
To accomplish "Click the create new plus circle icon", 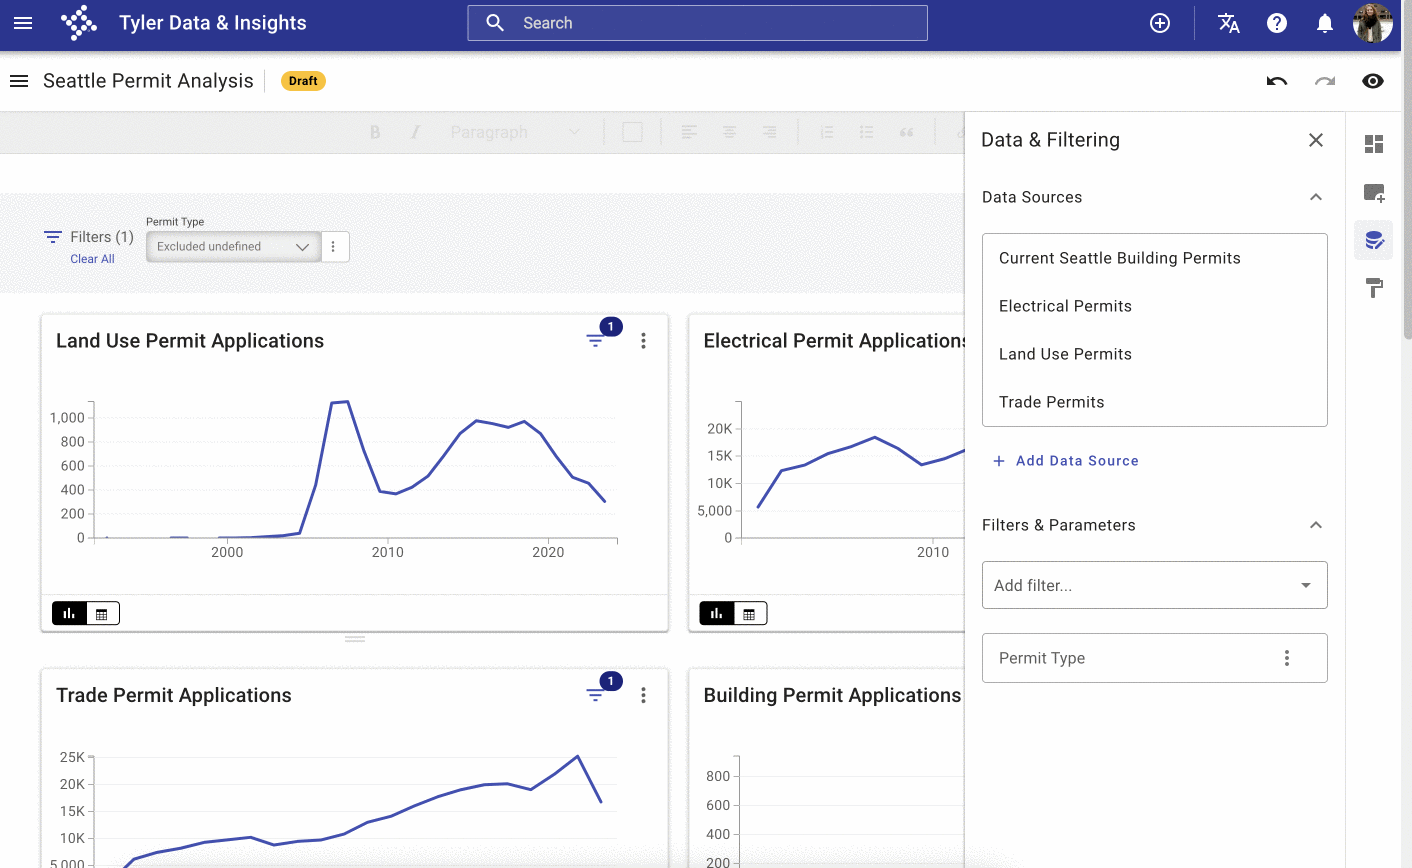I will click(1160, 23).
